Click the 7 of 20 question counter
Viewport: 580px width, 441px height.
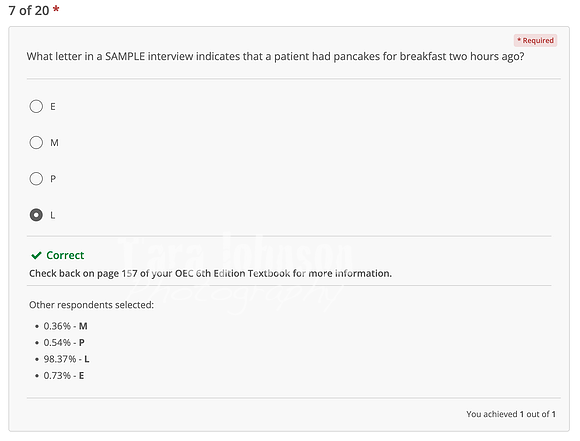[x=28, y=10]
